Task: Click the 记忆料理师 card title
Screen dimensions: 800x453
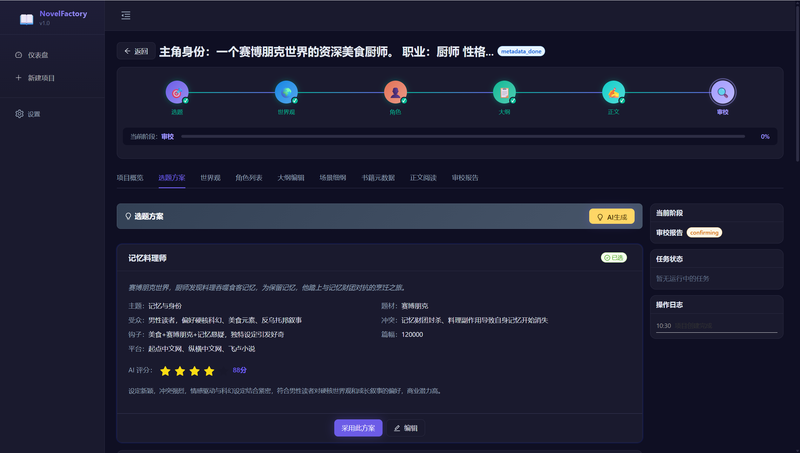Action: pyautogui.click(x=147, y=258)
